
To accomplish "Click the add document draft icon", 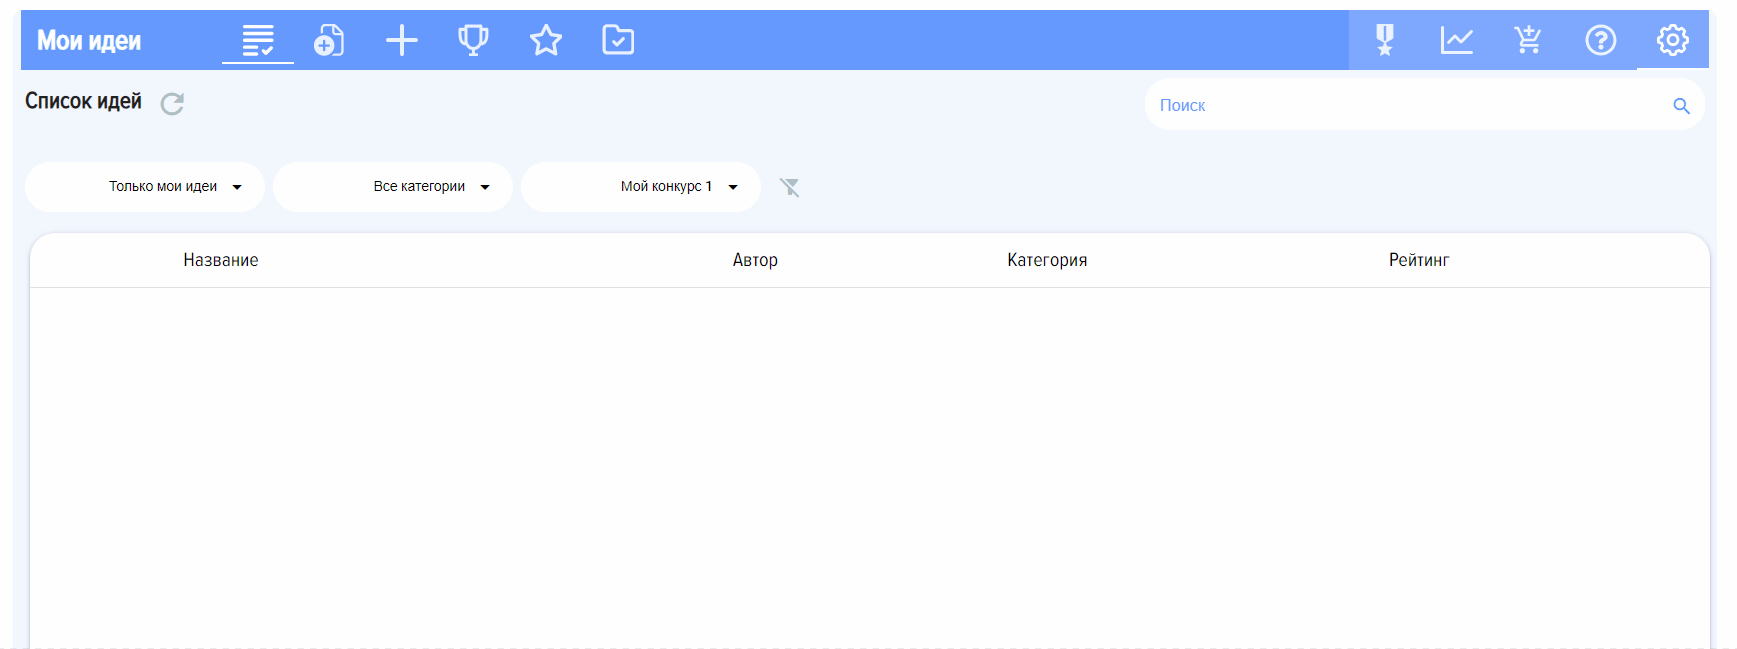I will coord(329,40).
